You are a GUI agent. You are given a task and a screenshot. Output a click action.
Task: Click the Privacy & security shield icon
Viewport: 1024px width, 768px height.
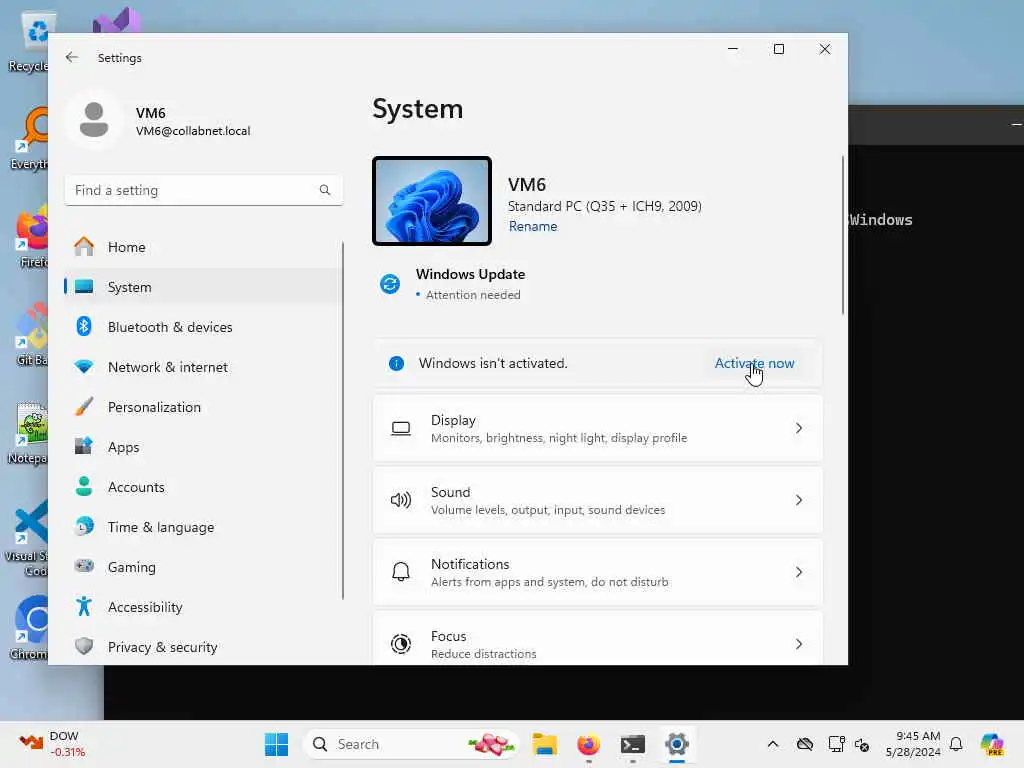[84, 647]
